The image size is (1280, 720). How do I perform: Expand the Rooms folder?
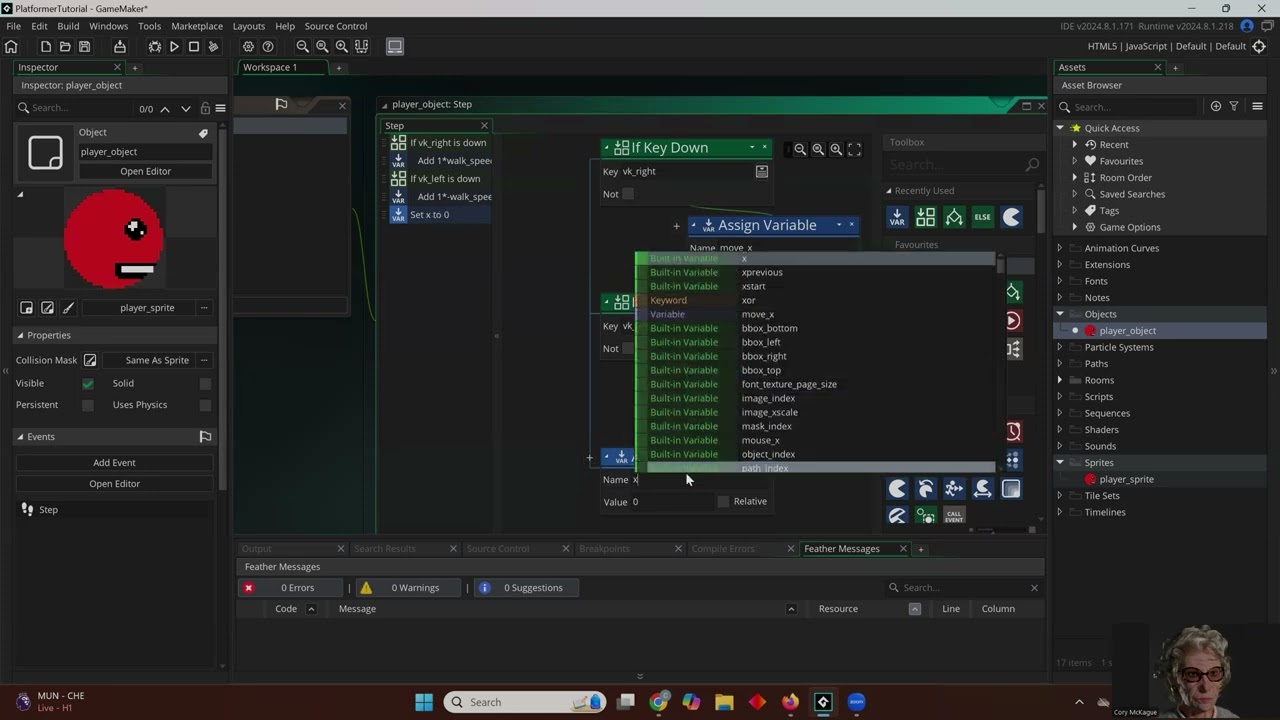[1060, 380]
